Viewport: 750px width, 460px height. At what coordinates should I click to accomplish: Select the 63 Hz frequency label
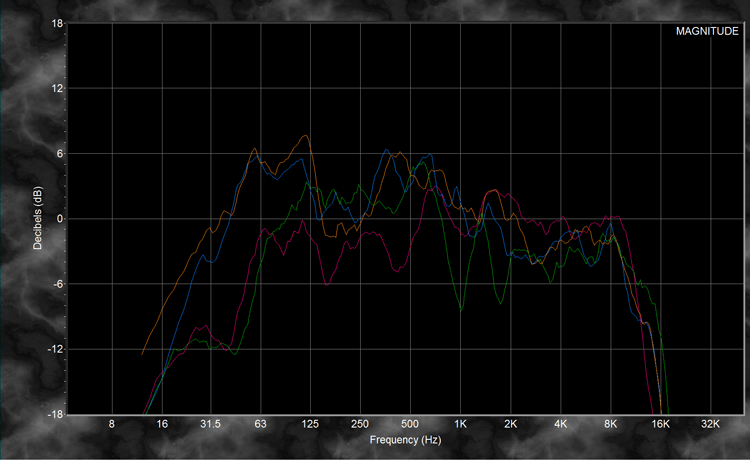coord(260,424)
